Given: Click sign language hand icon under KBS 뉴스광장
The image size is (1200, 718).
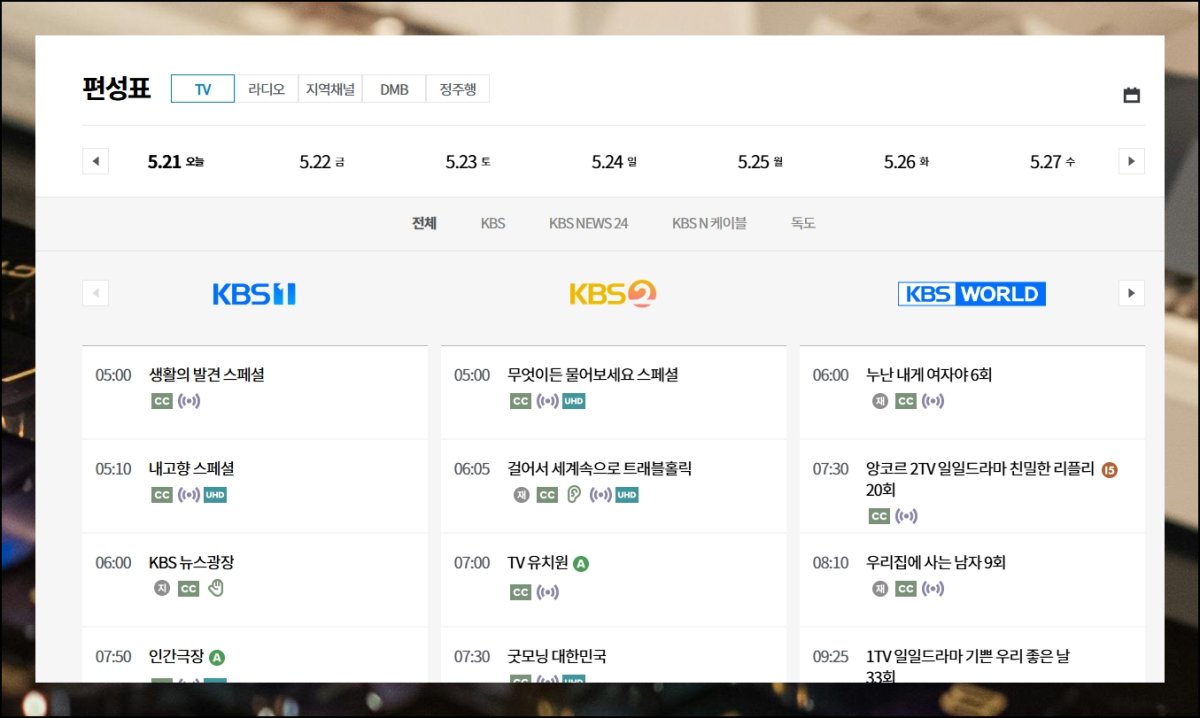Looking at the screenshot, I should (x=215, y=589).
